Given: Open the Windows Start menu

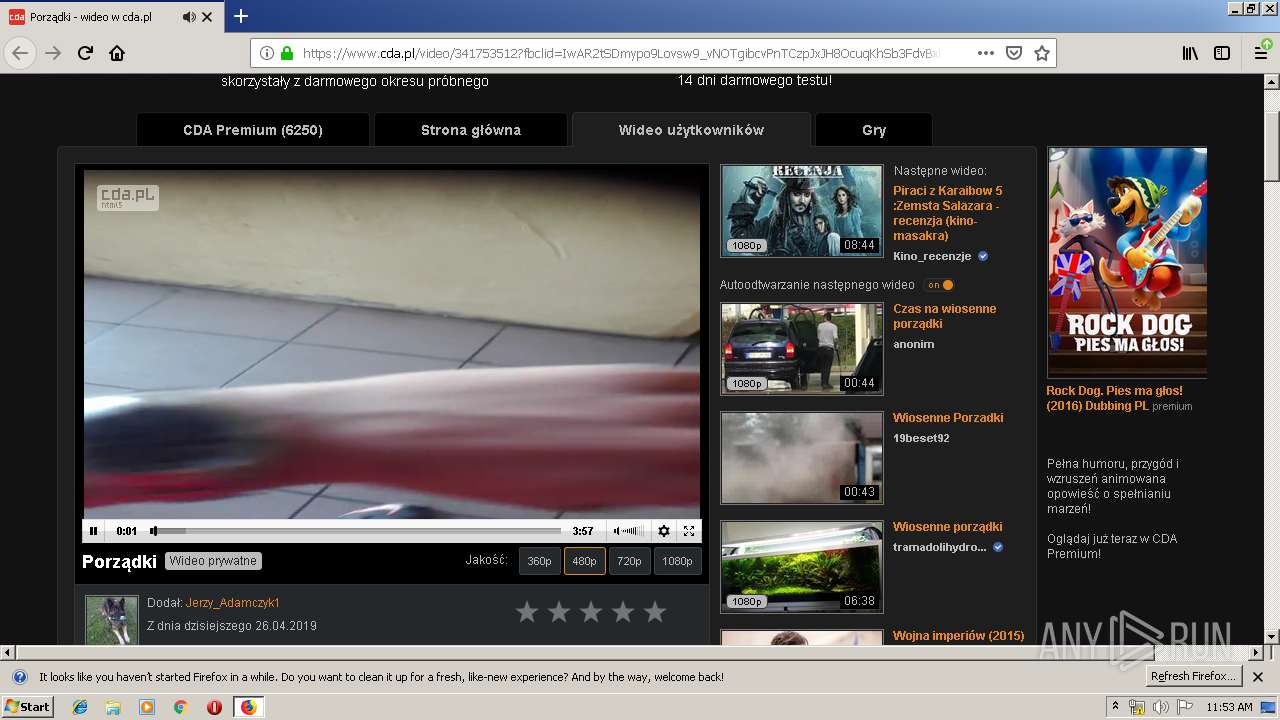Looking at the screenshot, I should tap(28, 707).
